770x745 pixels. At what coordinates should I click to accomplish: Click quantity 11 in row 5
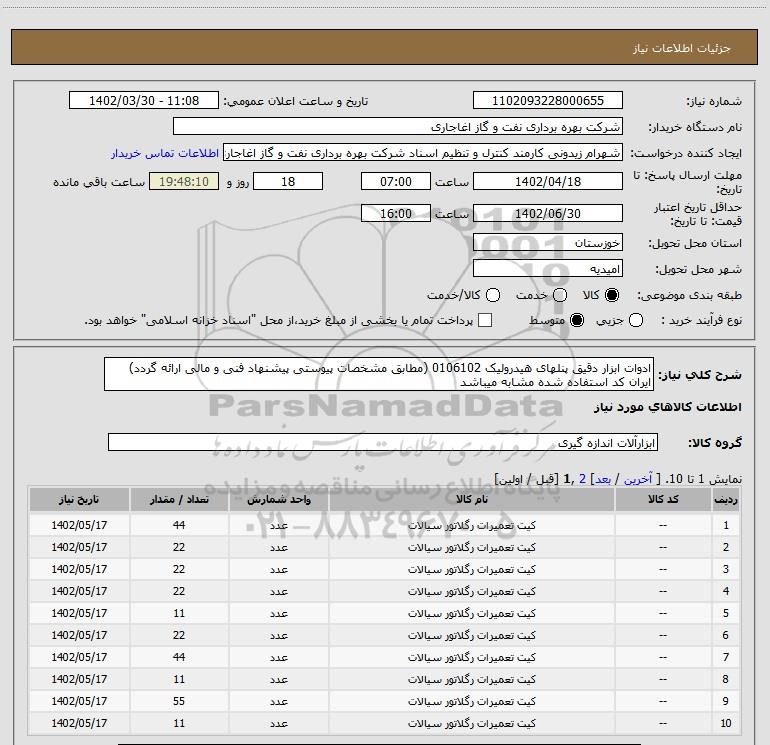[179, 613]
